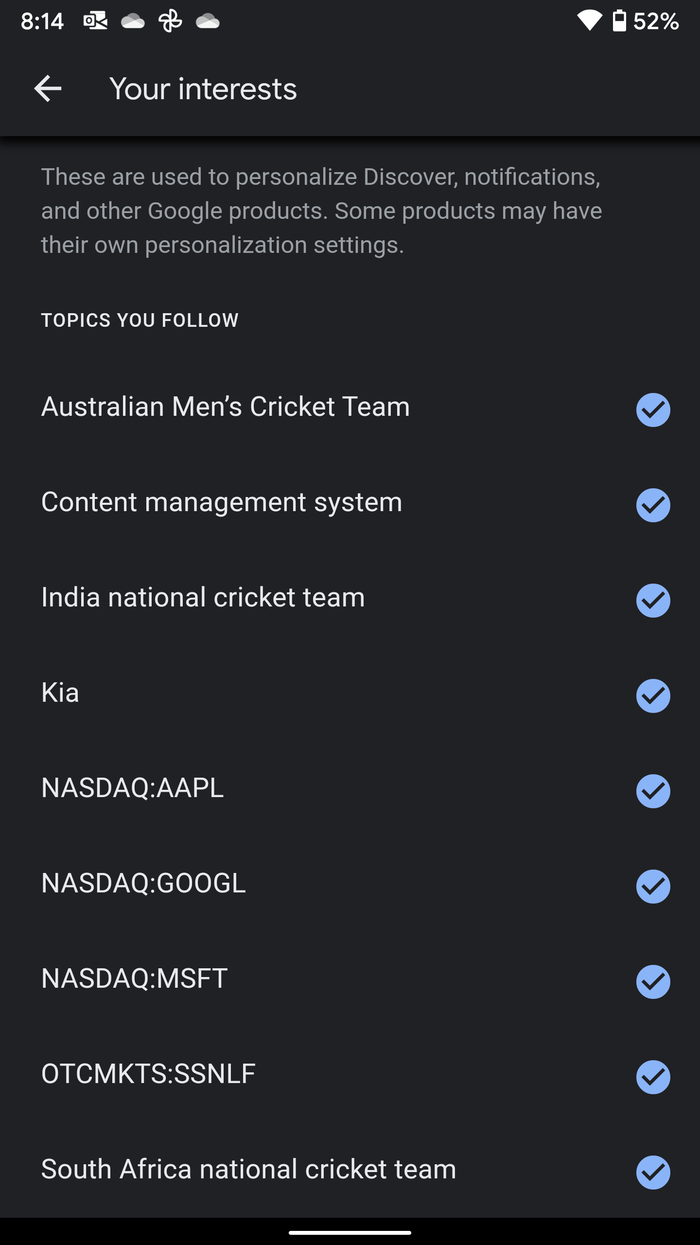Select the Content management system label
The image size is (700, 1245).
coord(221,502)
